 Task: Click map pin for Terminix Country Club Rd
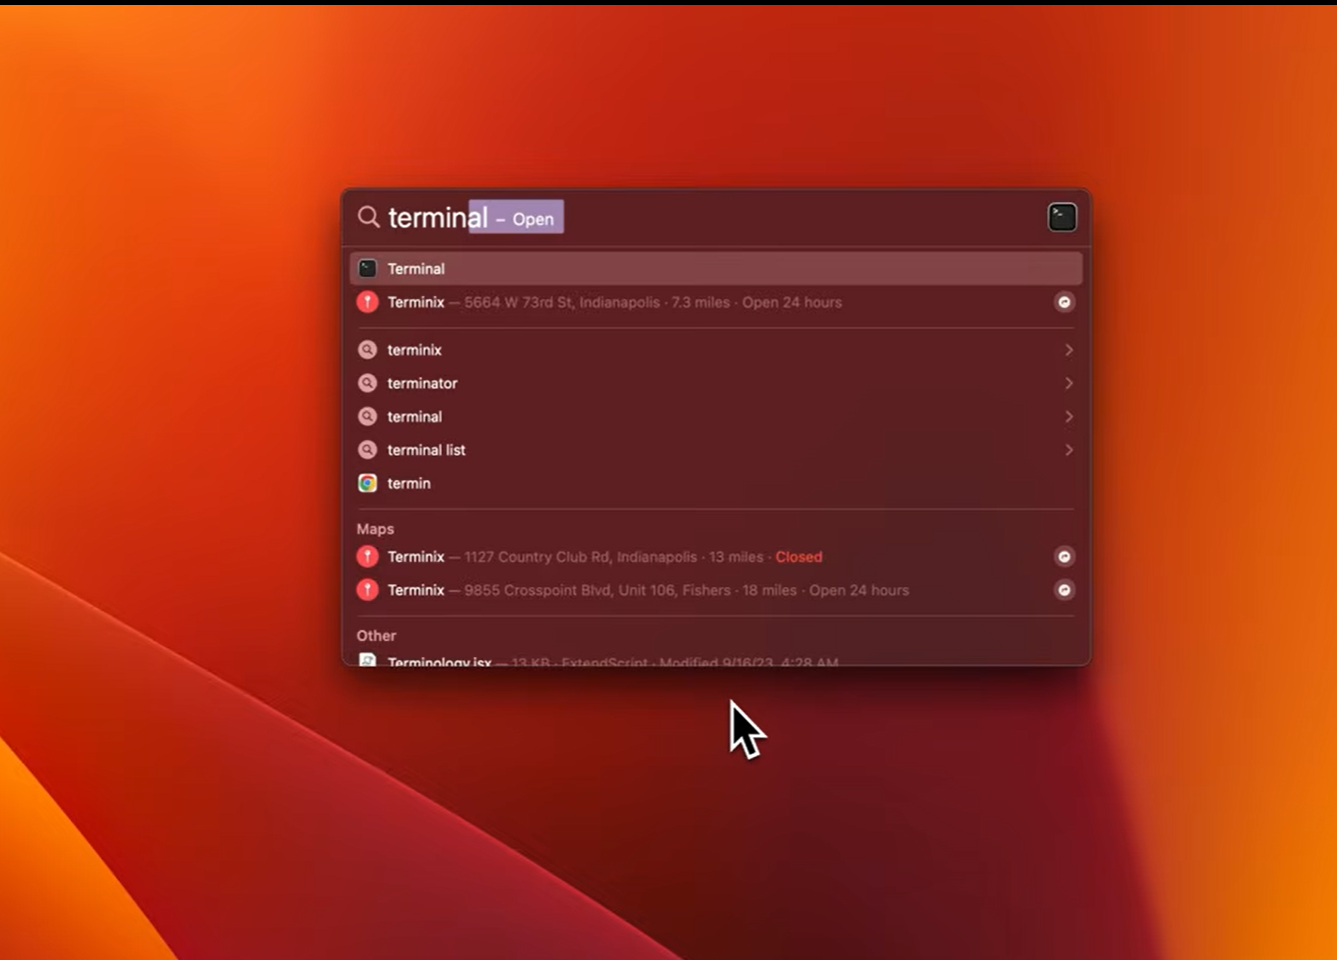(x=368, y=557)
